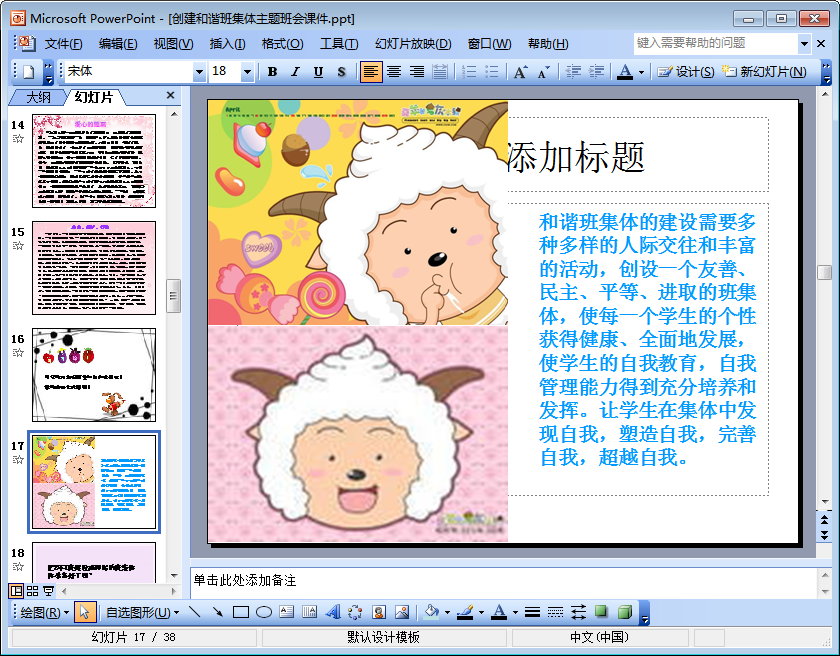Screen dimensions: 840x656
Task: Select slide 14 thumbnail
Action: (94, 161)
